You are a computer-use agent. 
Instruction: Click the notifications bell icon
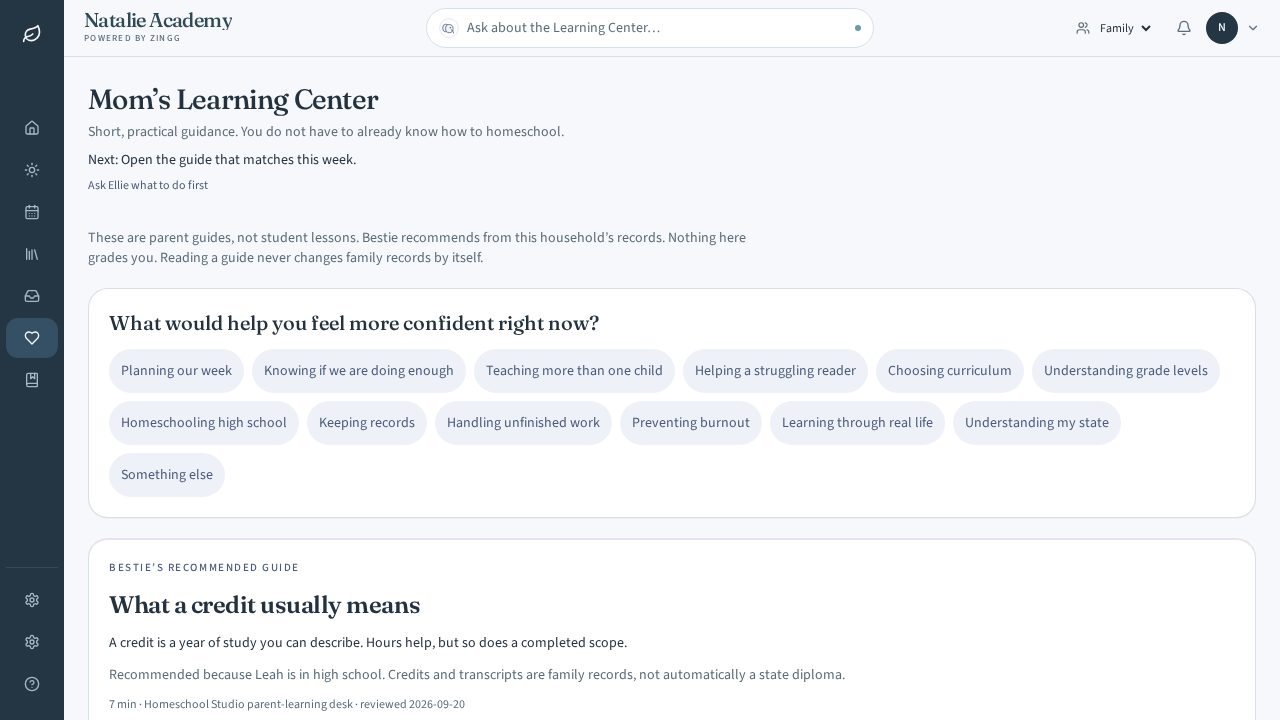click(x=1184, y=28)
